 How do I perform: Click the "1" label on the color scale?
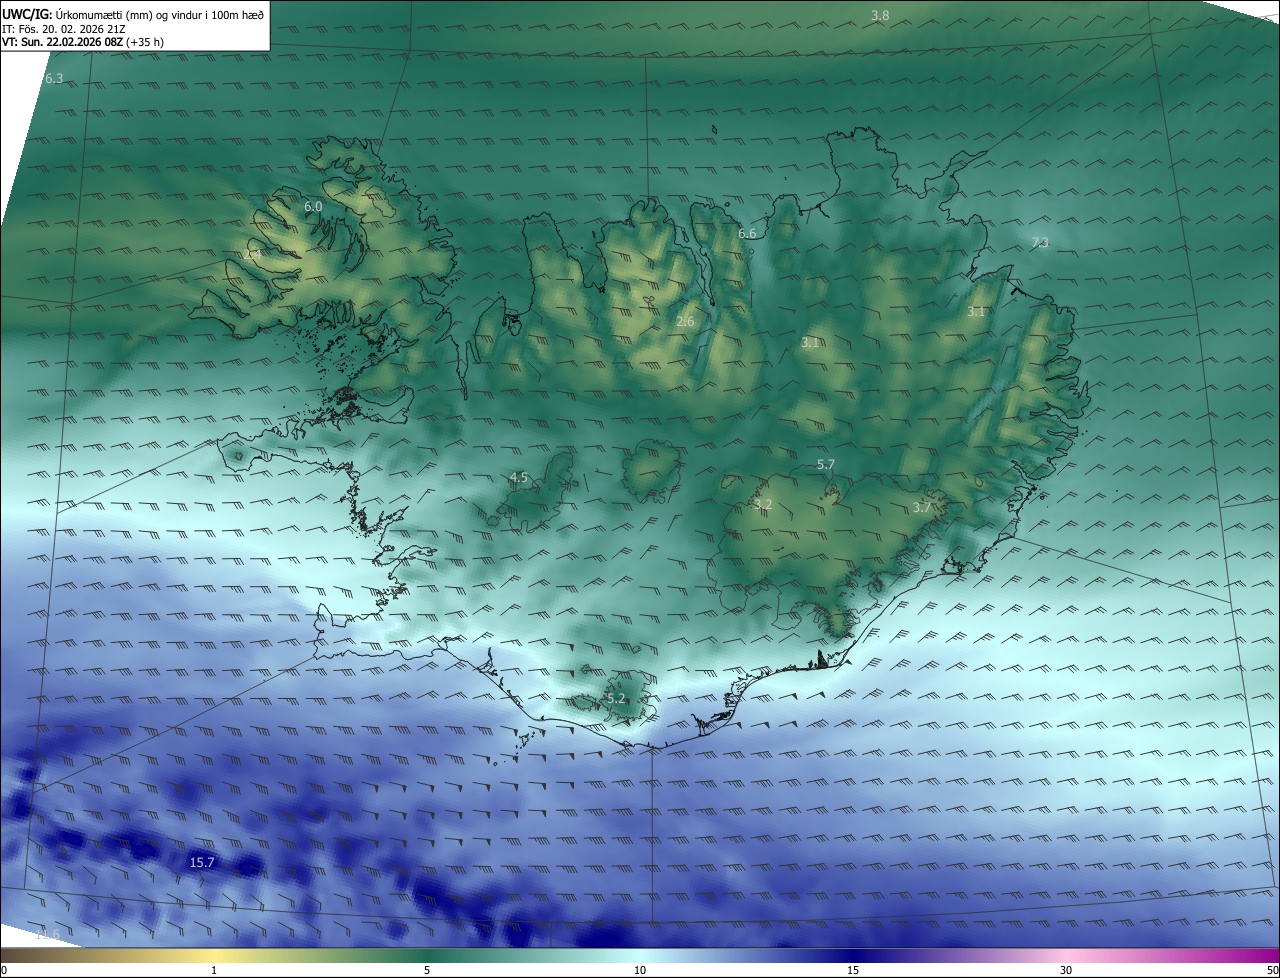[214, 970]
